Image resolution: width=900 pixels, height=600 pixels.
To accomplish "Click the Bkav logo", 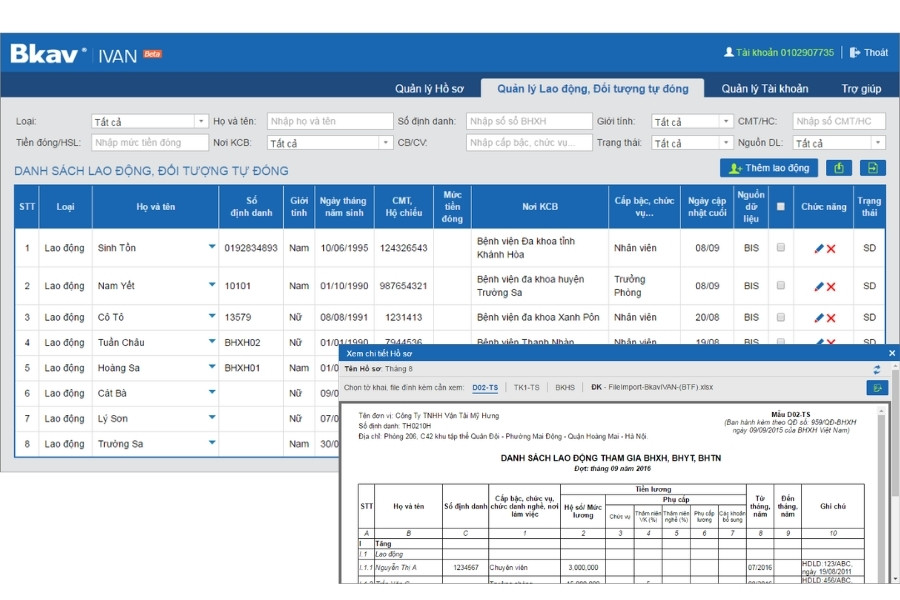I will pos(48,54).
